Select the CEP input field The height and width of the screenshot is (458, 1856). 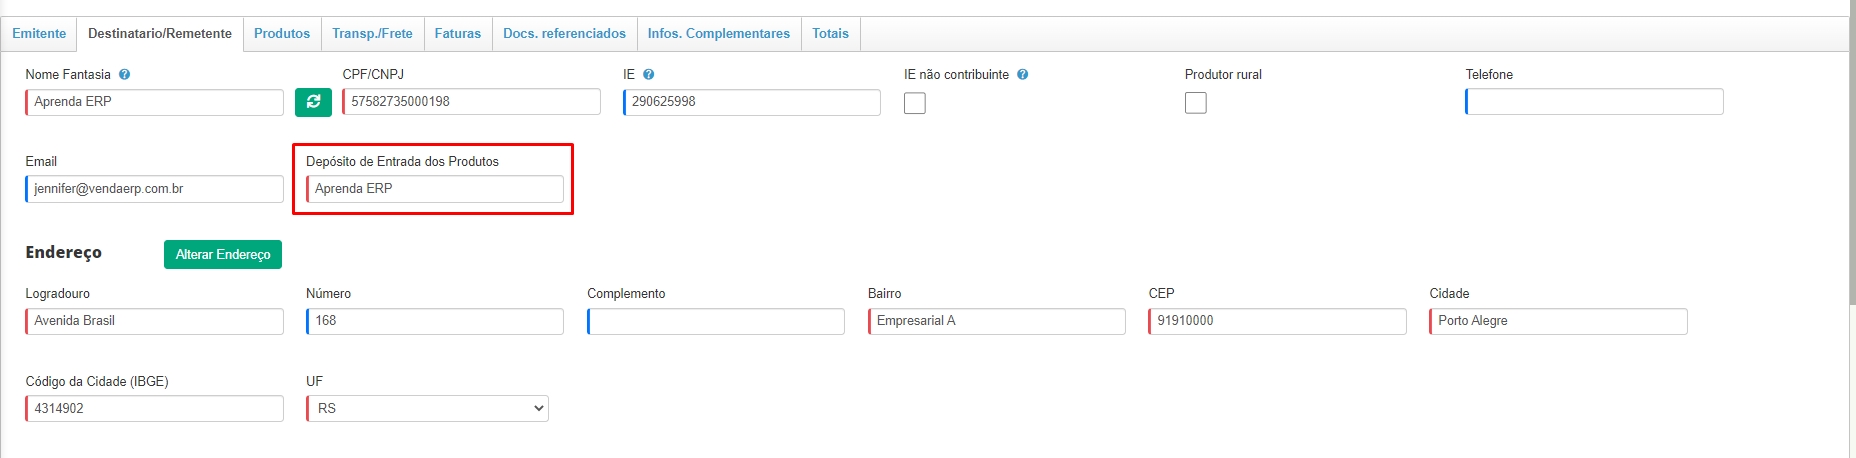coord(1277,321)
